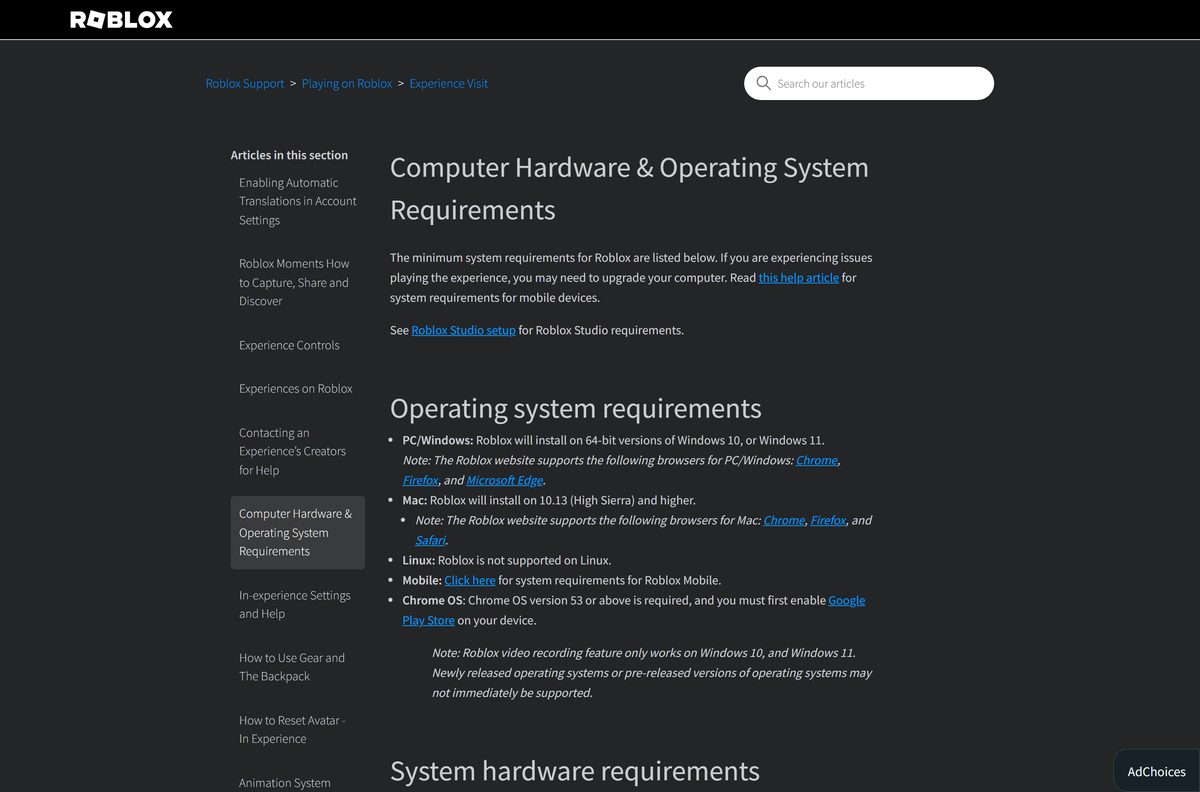This screenshot has width=1200, height=792.
Task: Follow 'Click here' link for Roblox Mobile
Action: (470, 580)
